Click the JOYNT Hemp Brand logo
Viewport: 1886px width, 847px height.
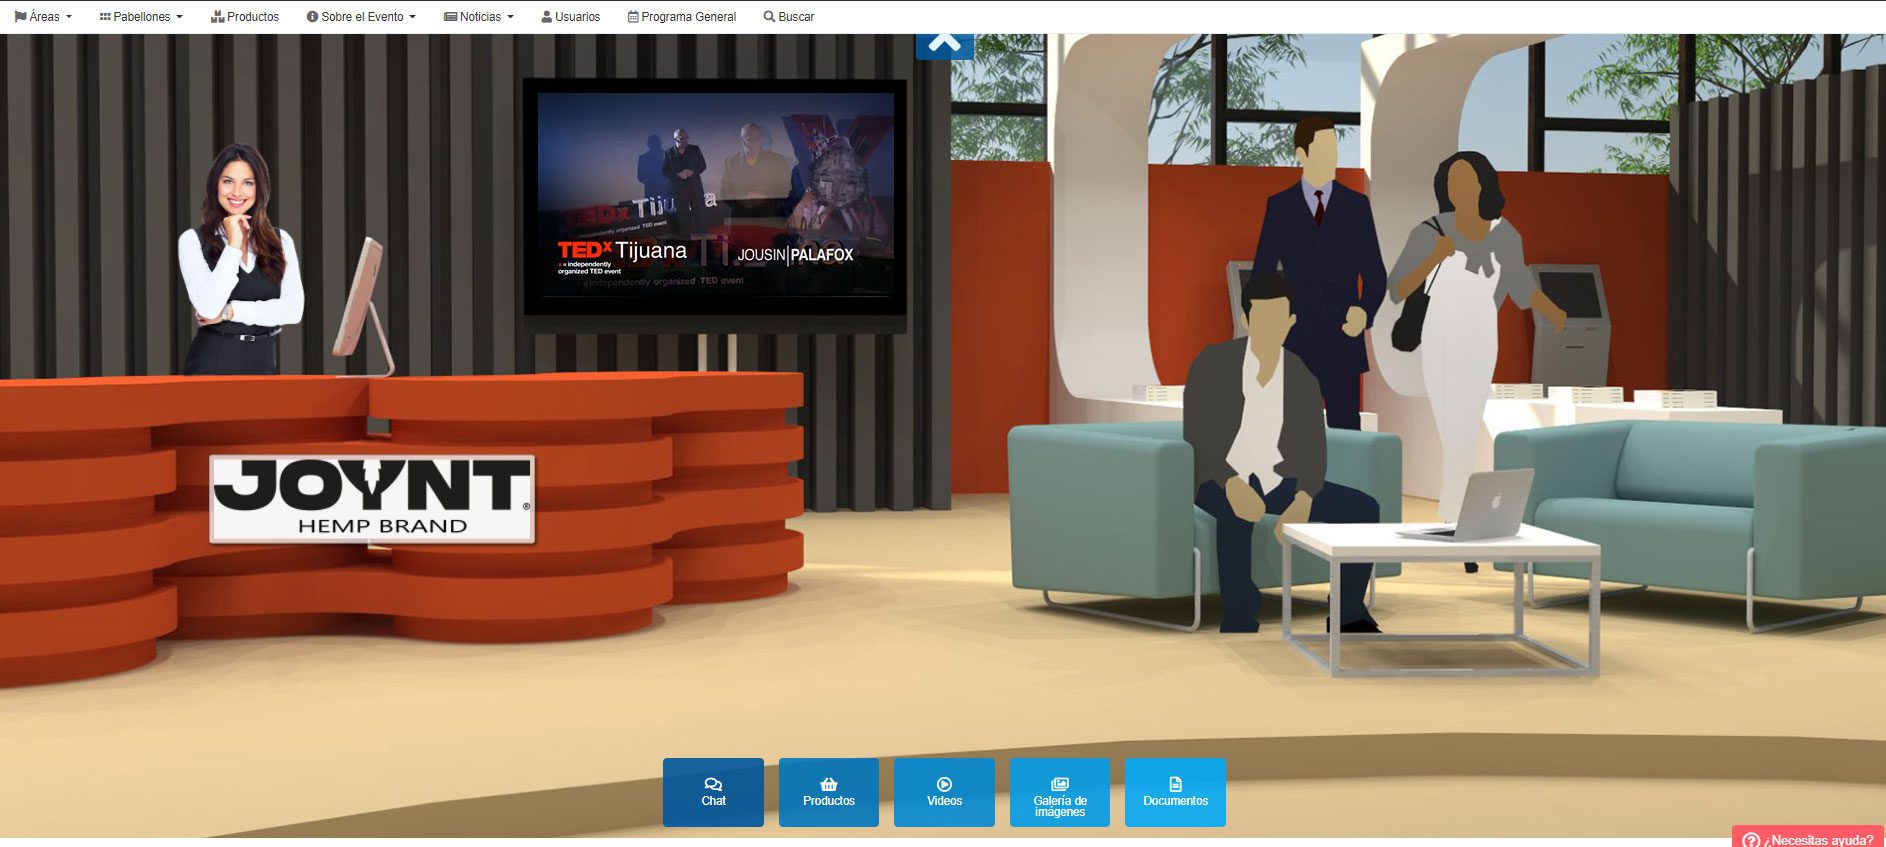pyautogui.click(x=372, y=499)
